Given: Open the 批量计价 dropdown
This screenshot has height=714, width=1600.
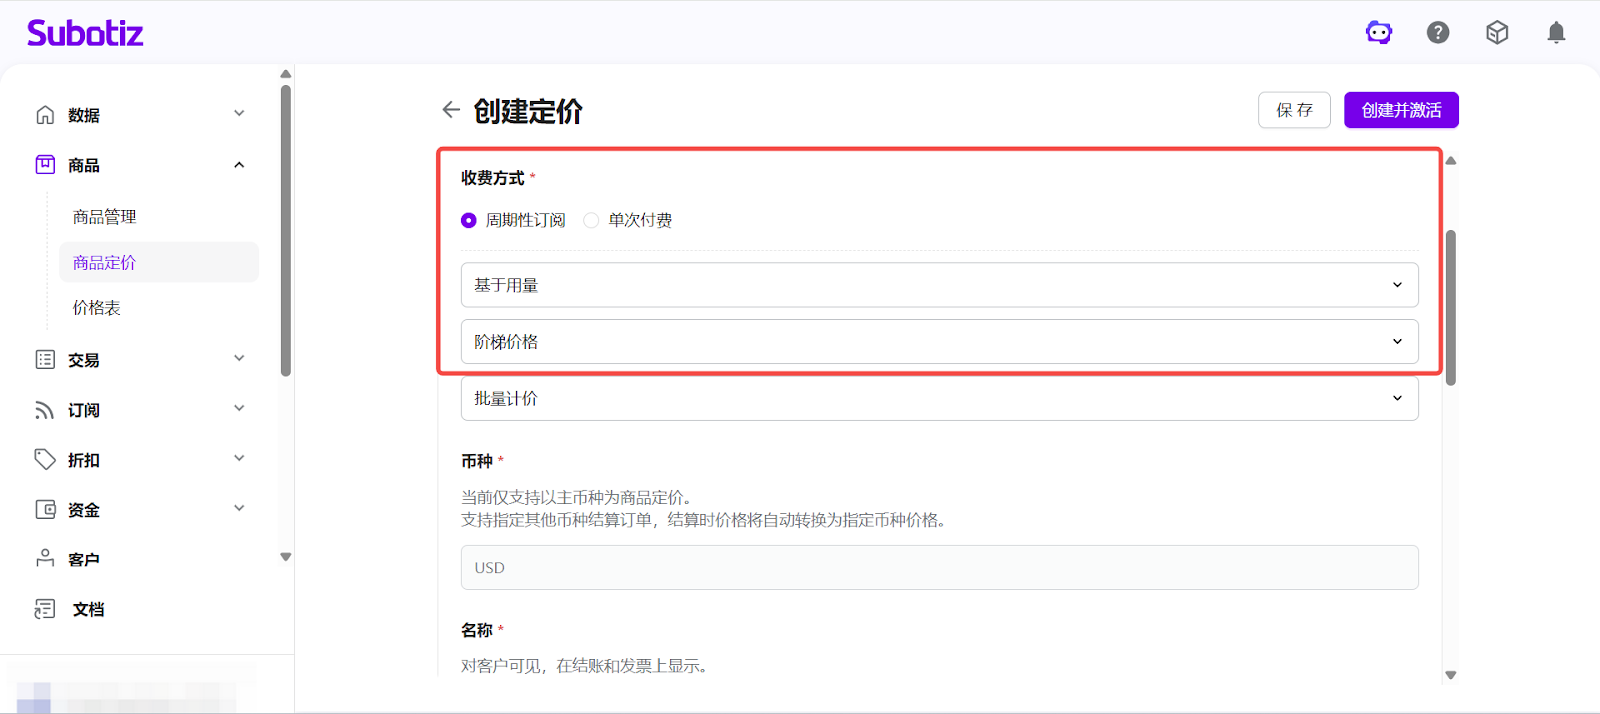Looking at the screenshot, I should click(x=939, y=399).
